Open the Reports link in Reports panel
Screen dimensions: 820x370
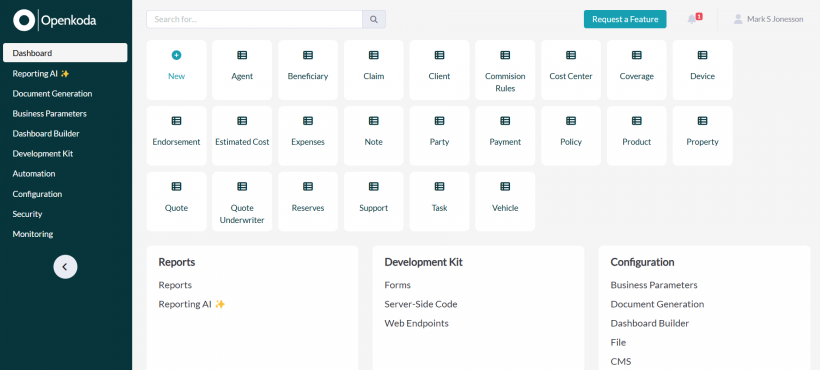tap(175, 285)
